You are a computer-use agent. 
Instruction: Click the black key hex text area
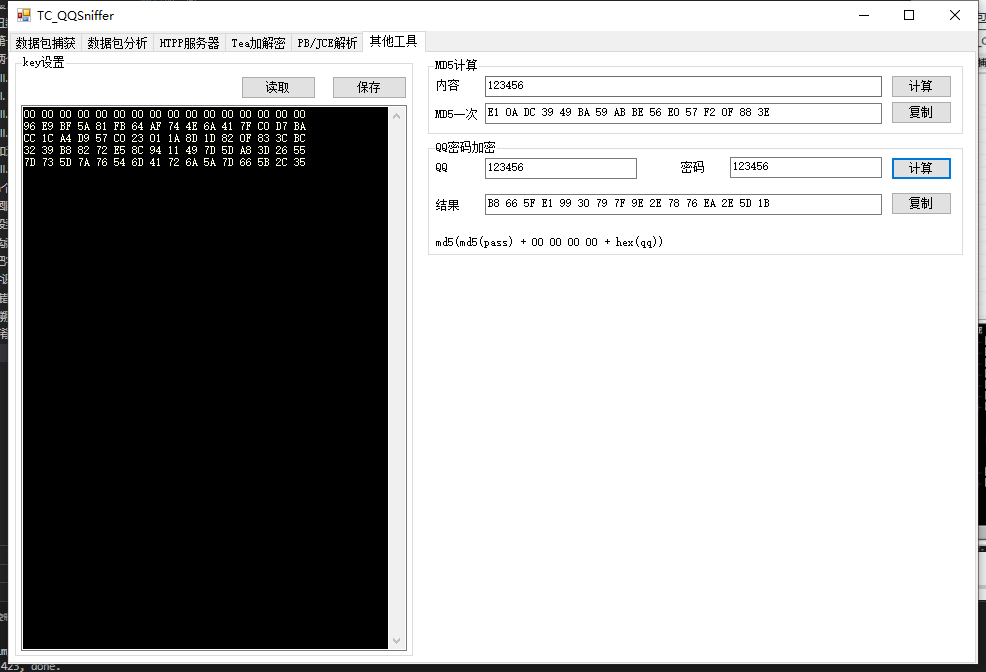pyautogui.click(x=205, y=377)
